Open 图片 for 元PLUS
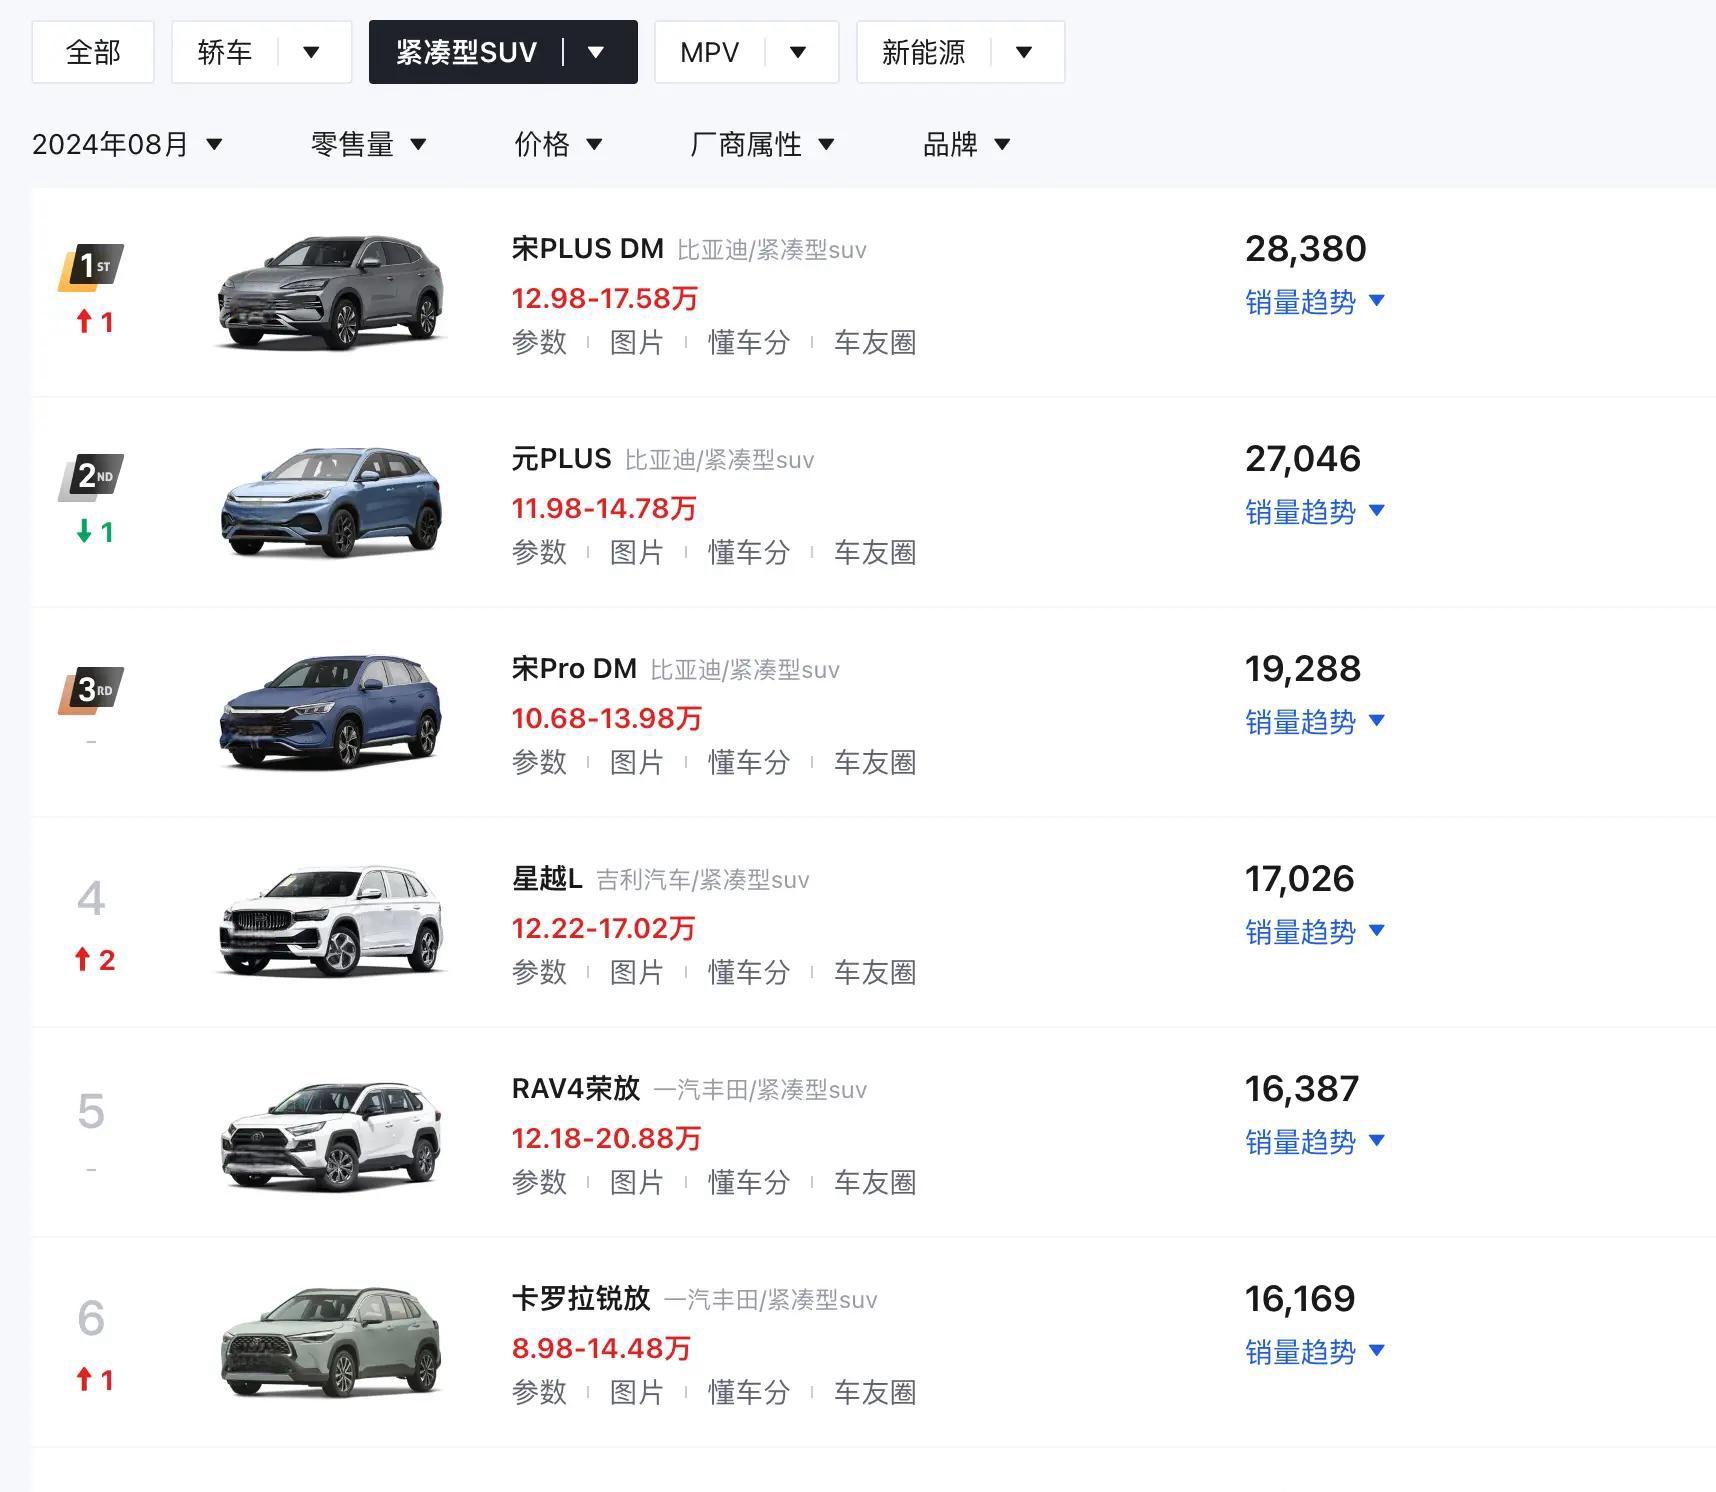 [637, 552]
